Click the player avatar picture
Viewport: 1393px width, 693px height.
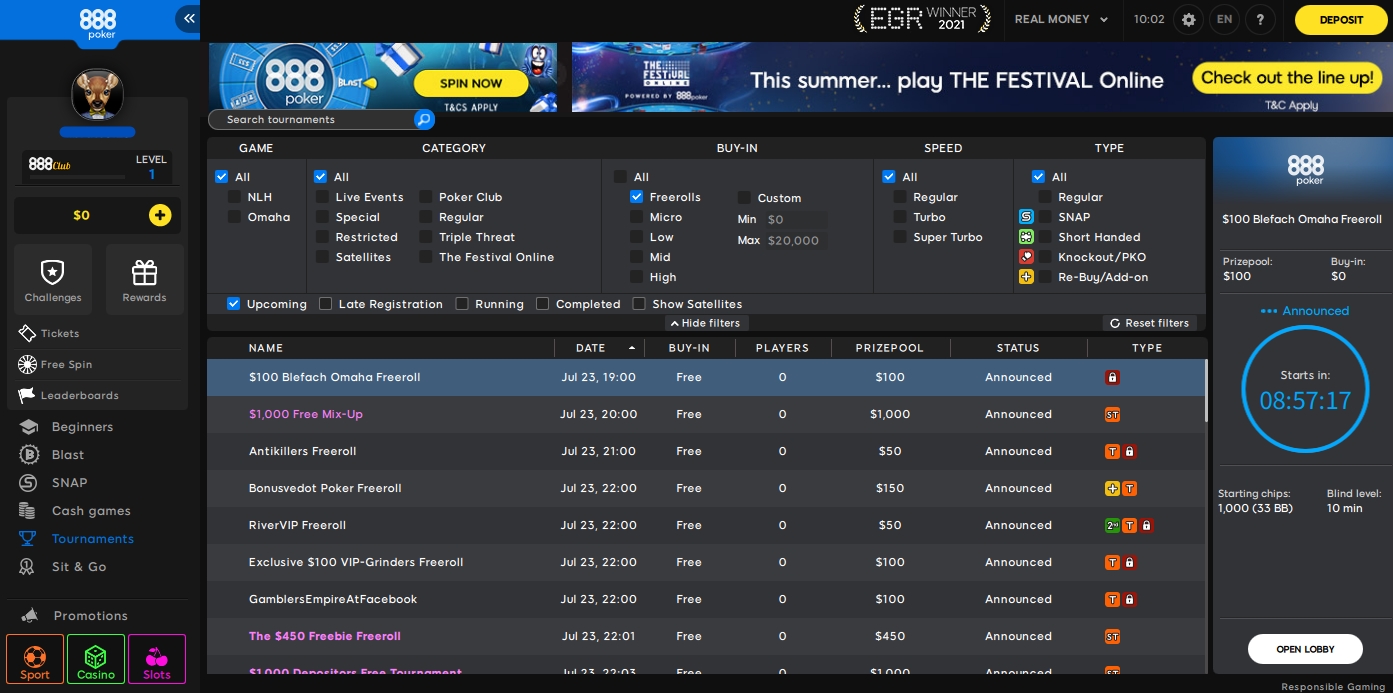[x=97, y=95]
